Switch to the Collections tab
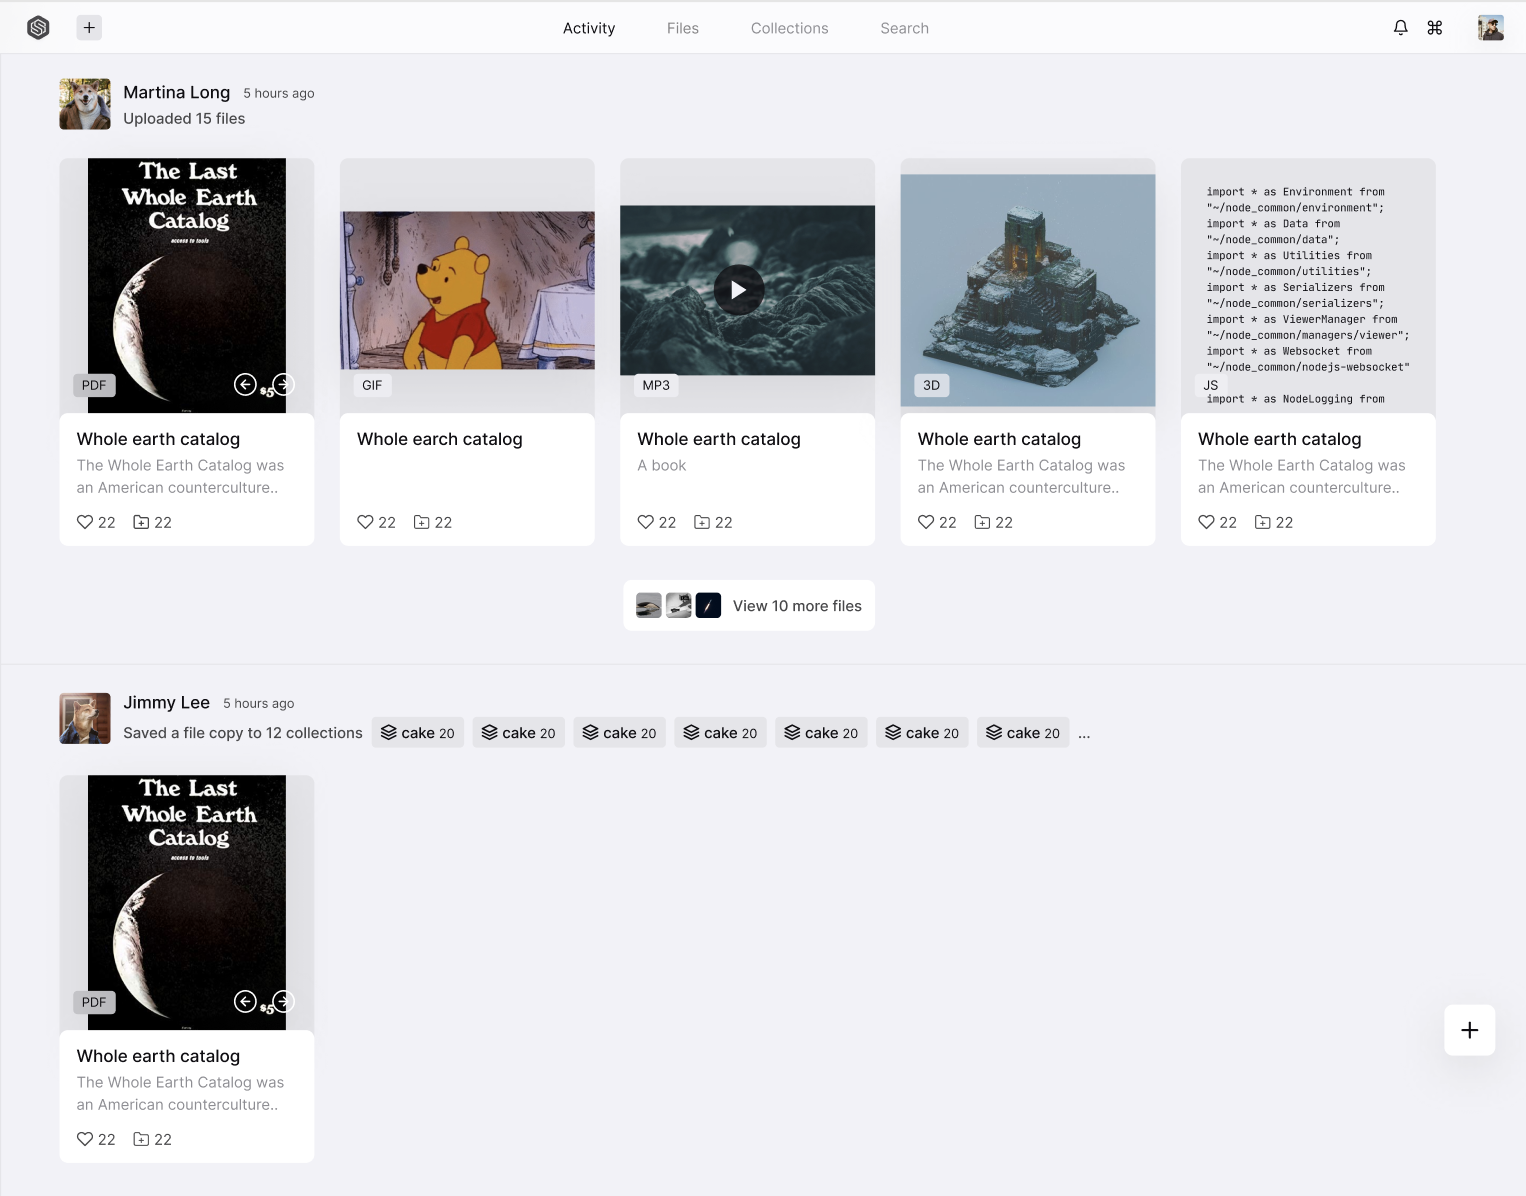The width and height of the screenshot is (1526, 1196). click(x=790, y=28)
